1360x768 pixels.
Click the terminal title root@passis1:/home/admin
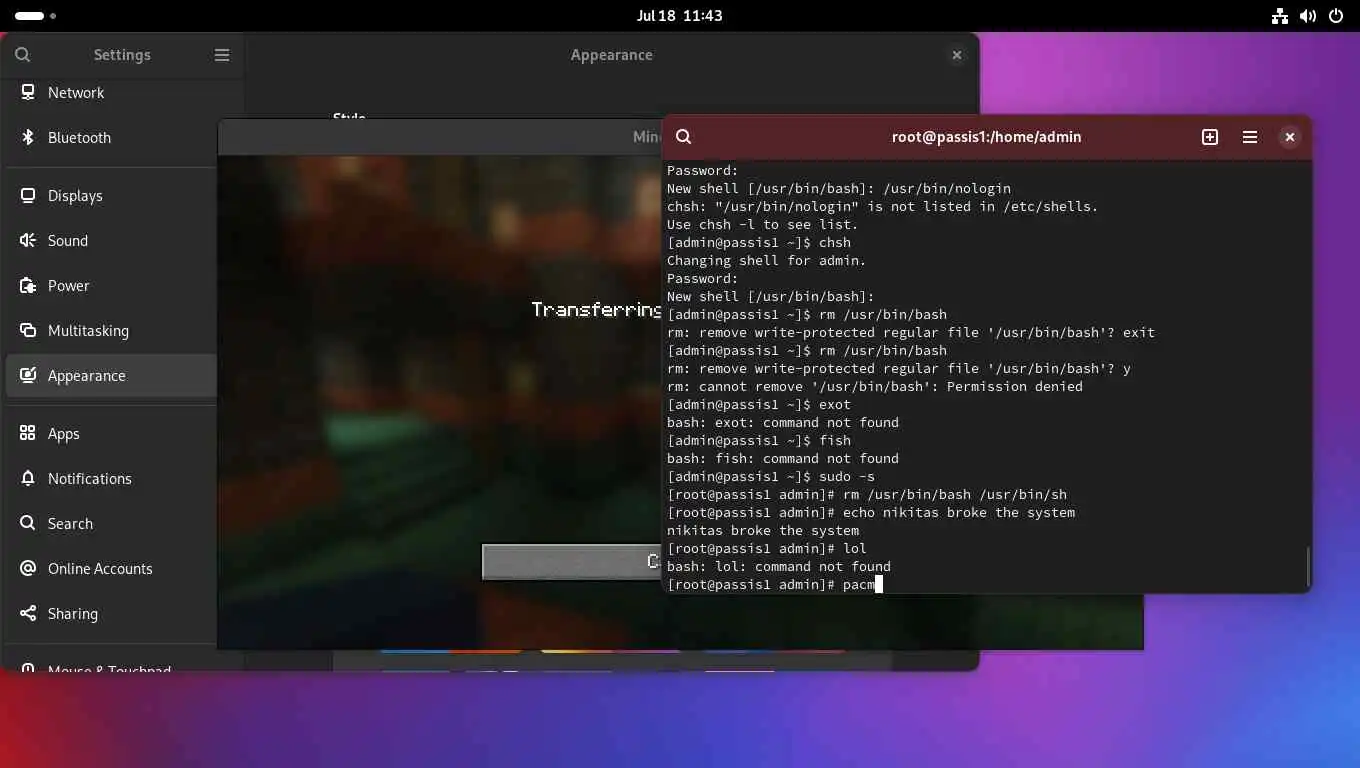pos(986,137)
